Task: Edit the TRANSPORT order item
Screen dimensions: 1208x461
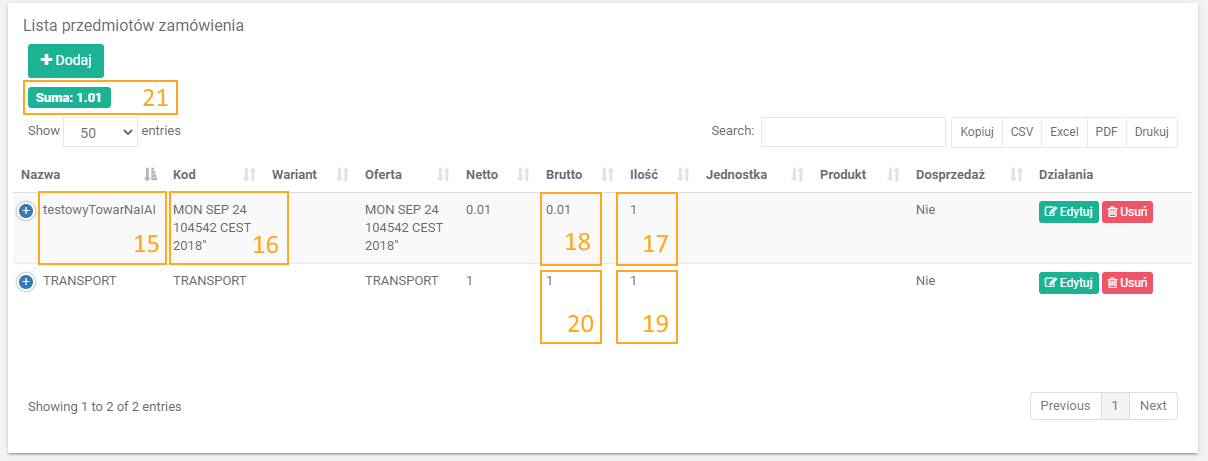Action: click(1068, 282)
